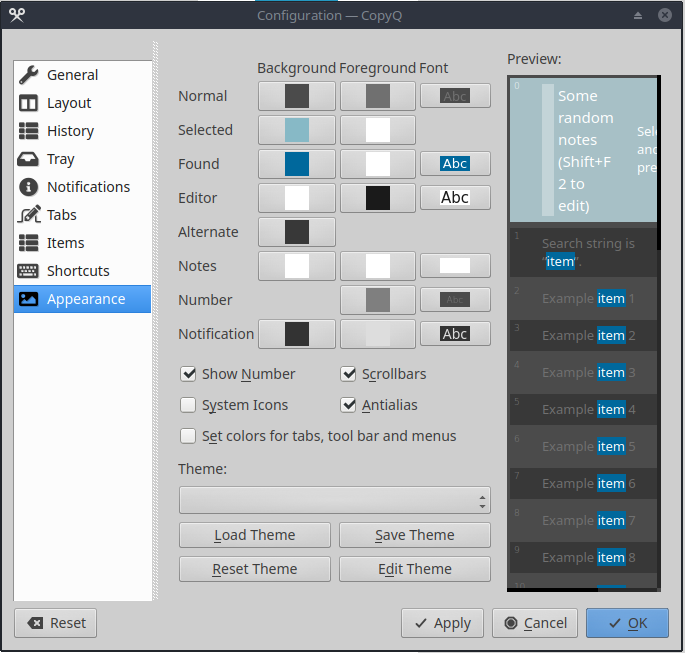Click the keep-above arrow in title bar
The width and height of the screenshot is (685, 653).
pyautogui.click(x=638, y=16)
